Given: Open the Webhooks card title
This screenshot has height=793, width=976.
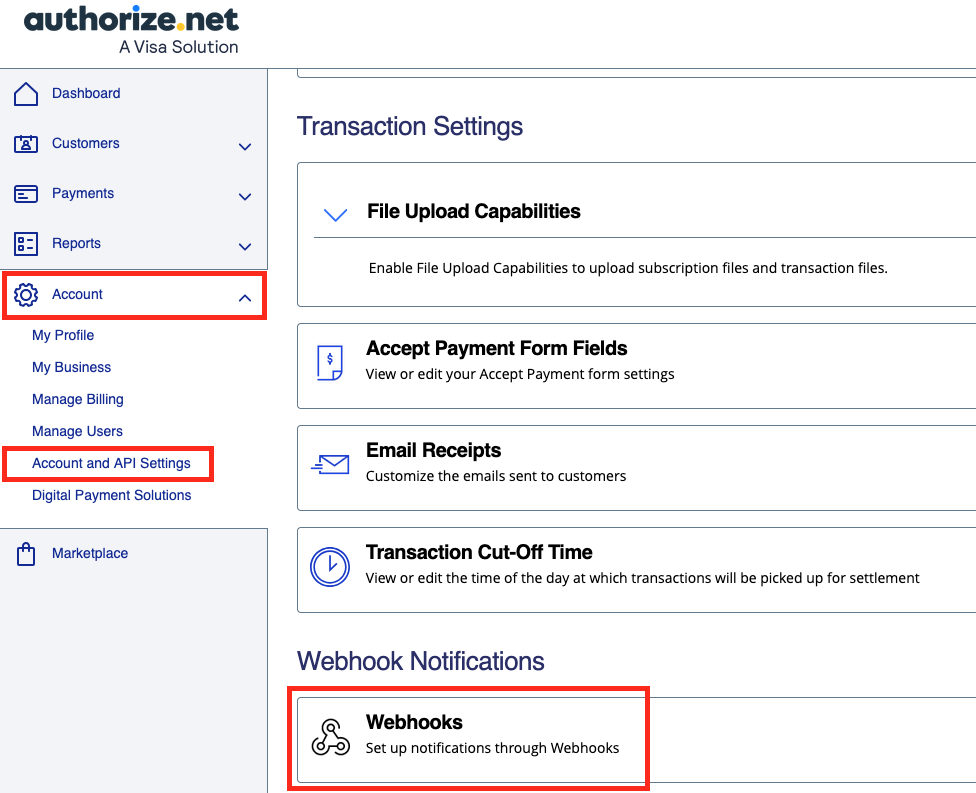Looking at the screenshot, I should coord(414,722).
